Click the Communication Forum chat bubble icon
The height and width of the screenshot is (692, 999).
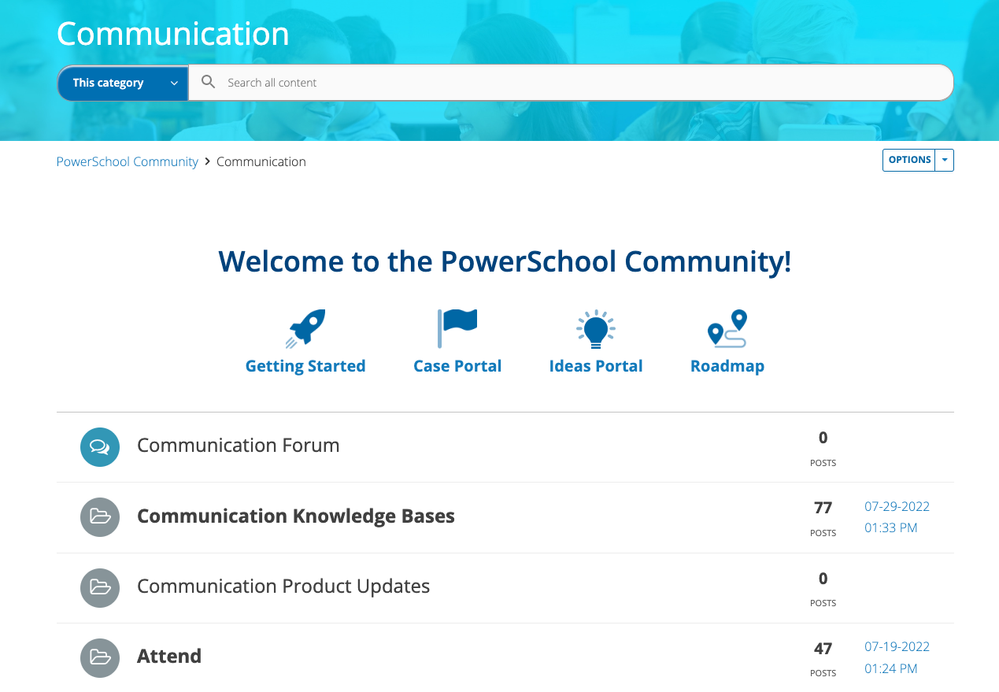coord(100,447)
